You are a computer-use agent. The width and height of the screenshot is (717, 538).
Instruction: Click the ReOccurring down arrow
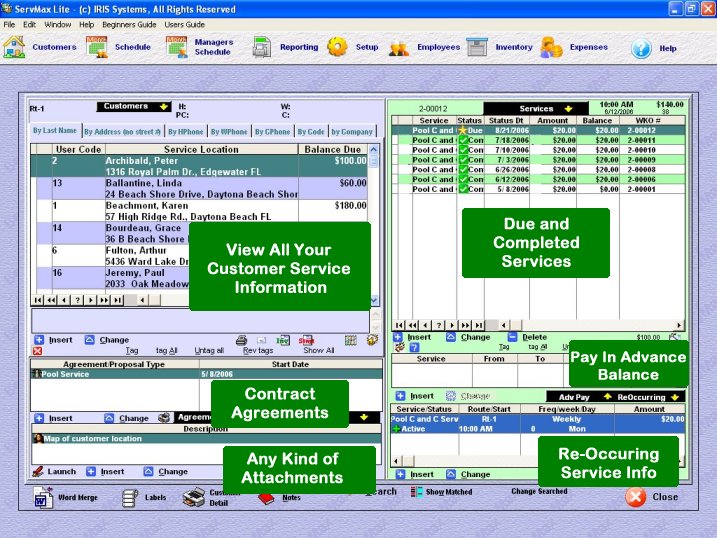point(675,397)
